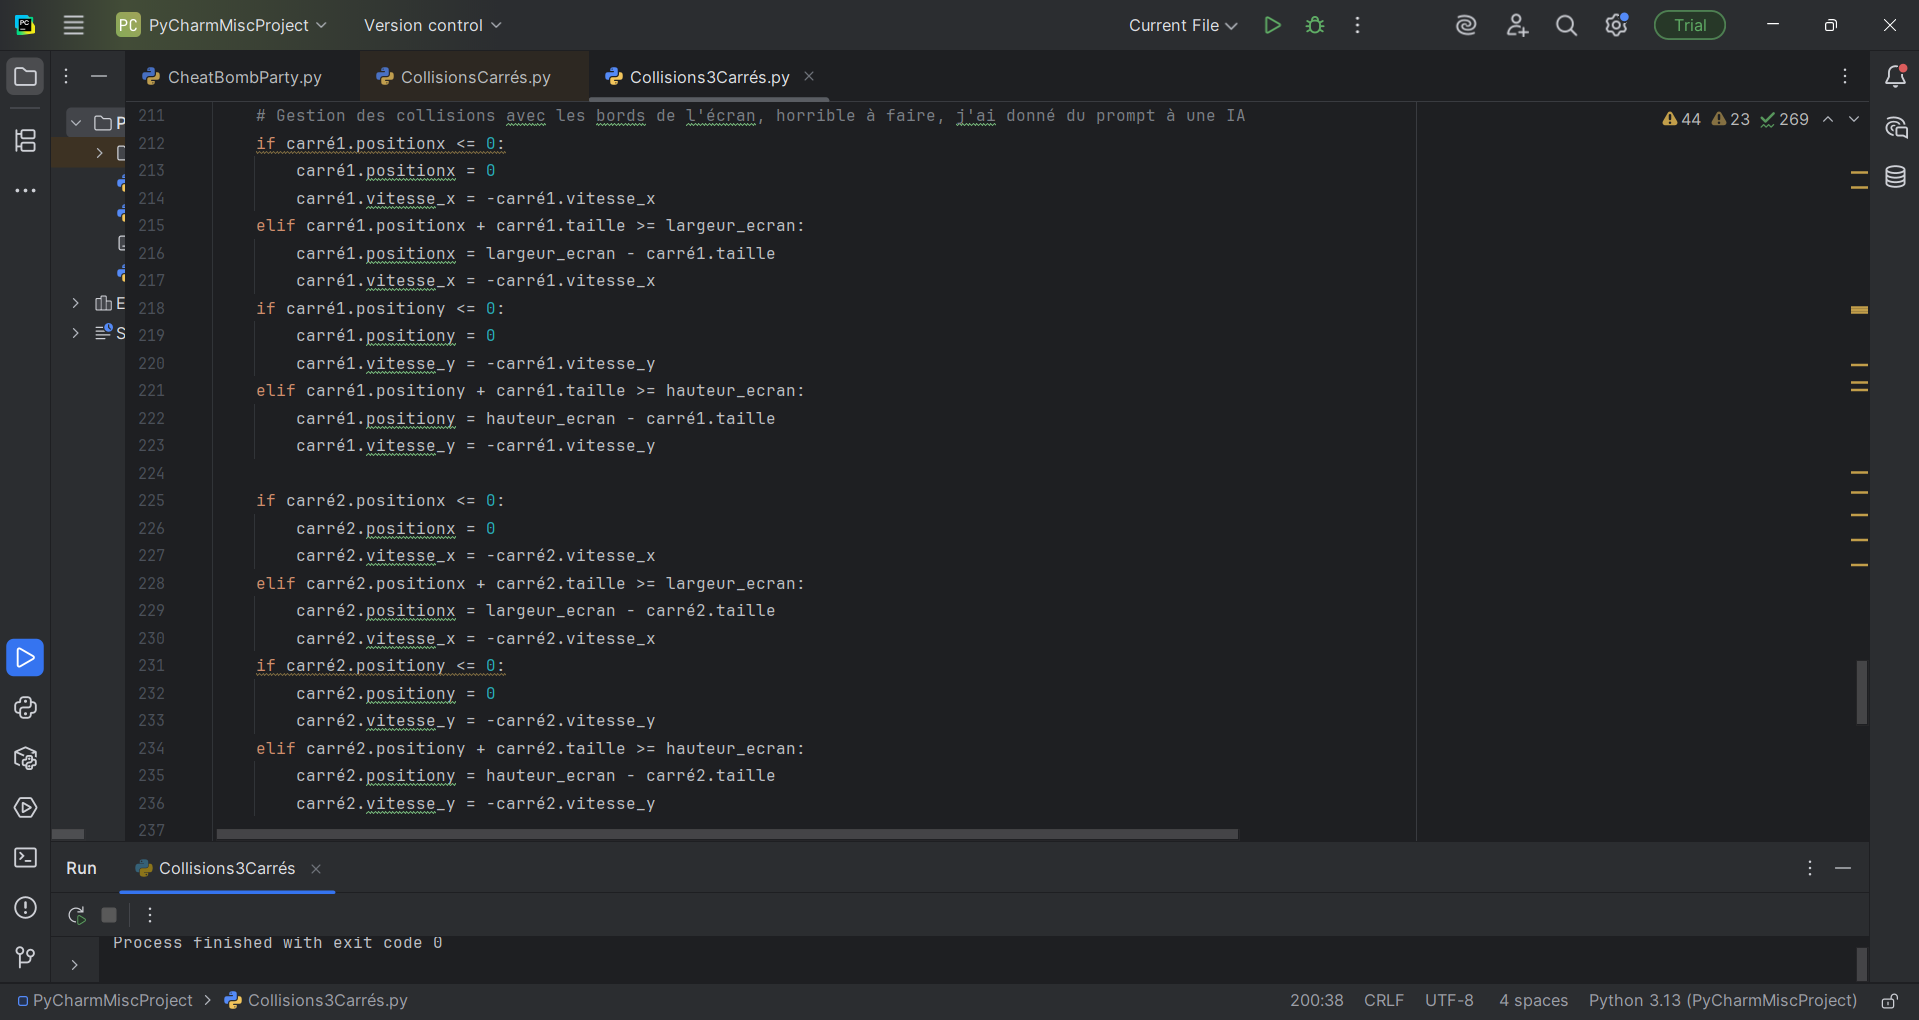This screenshot has height=1020, width=1919.
Task: Click the Trial license button
Action: point(1690,25)
